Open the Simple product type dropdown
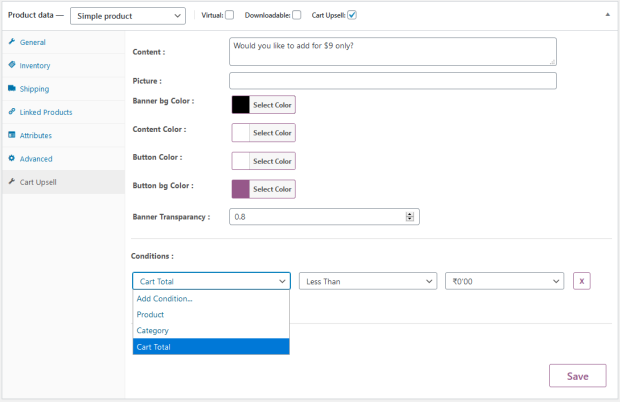 point(128,16)
